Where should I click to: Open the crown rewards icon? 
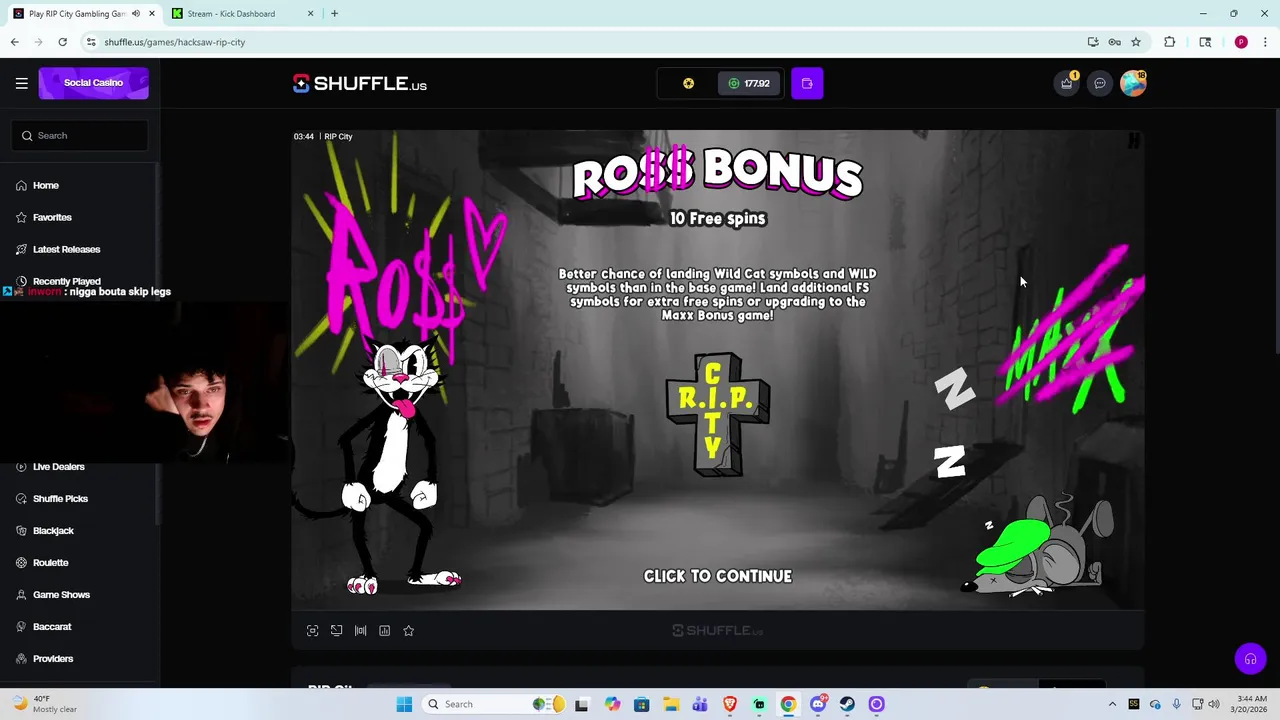point(1067,83)
